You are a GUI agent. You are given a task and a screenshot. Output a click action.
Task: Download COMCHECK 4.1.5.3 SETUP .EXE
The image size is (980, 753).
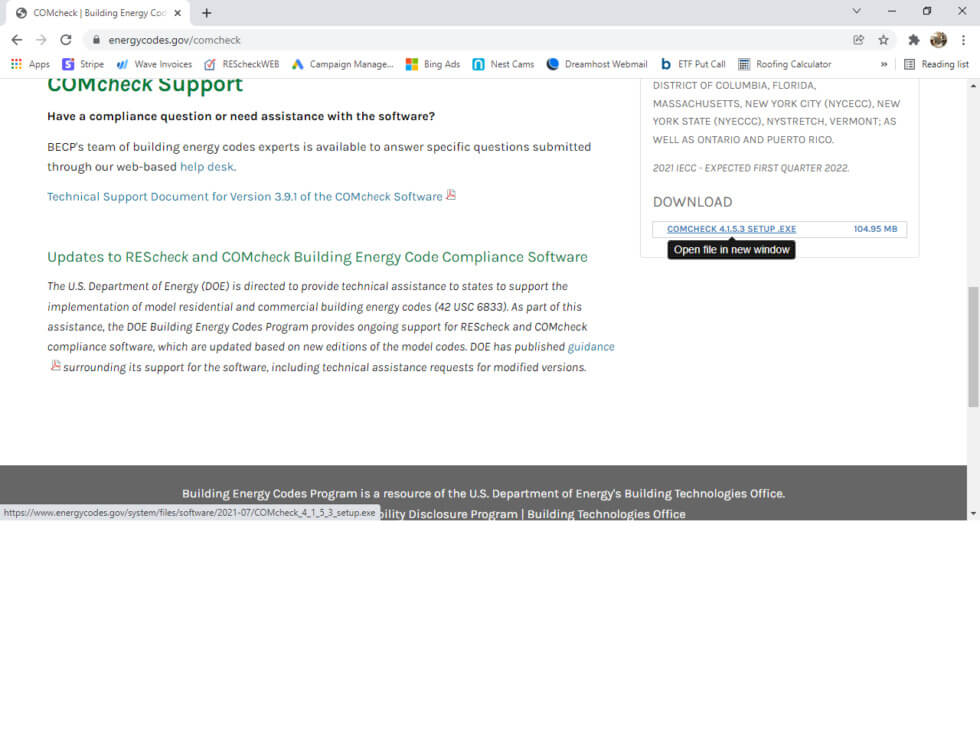coord(733,228)
